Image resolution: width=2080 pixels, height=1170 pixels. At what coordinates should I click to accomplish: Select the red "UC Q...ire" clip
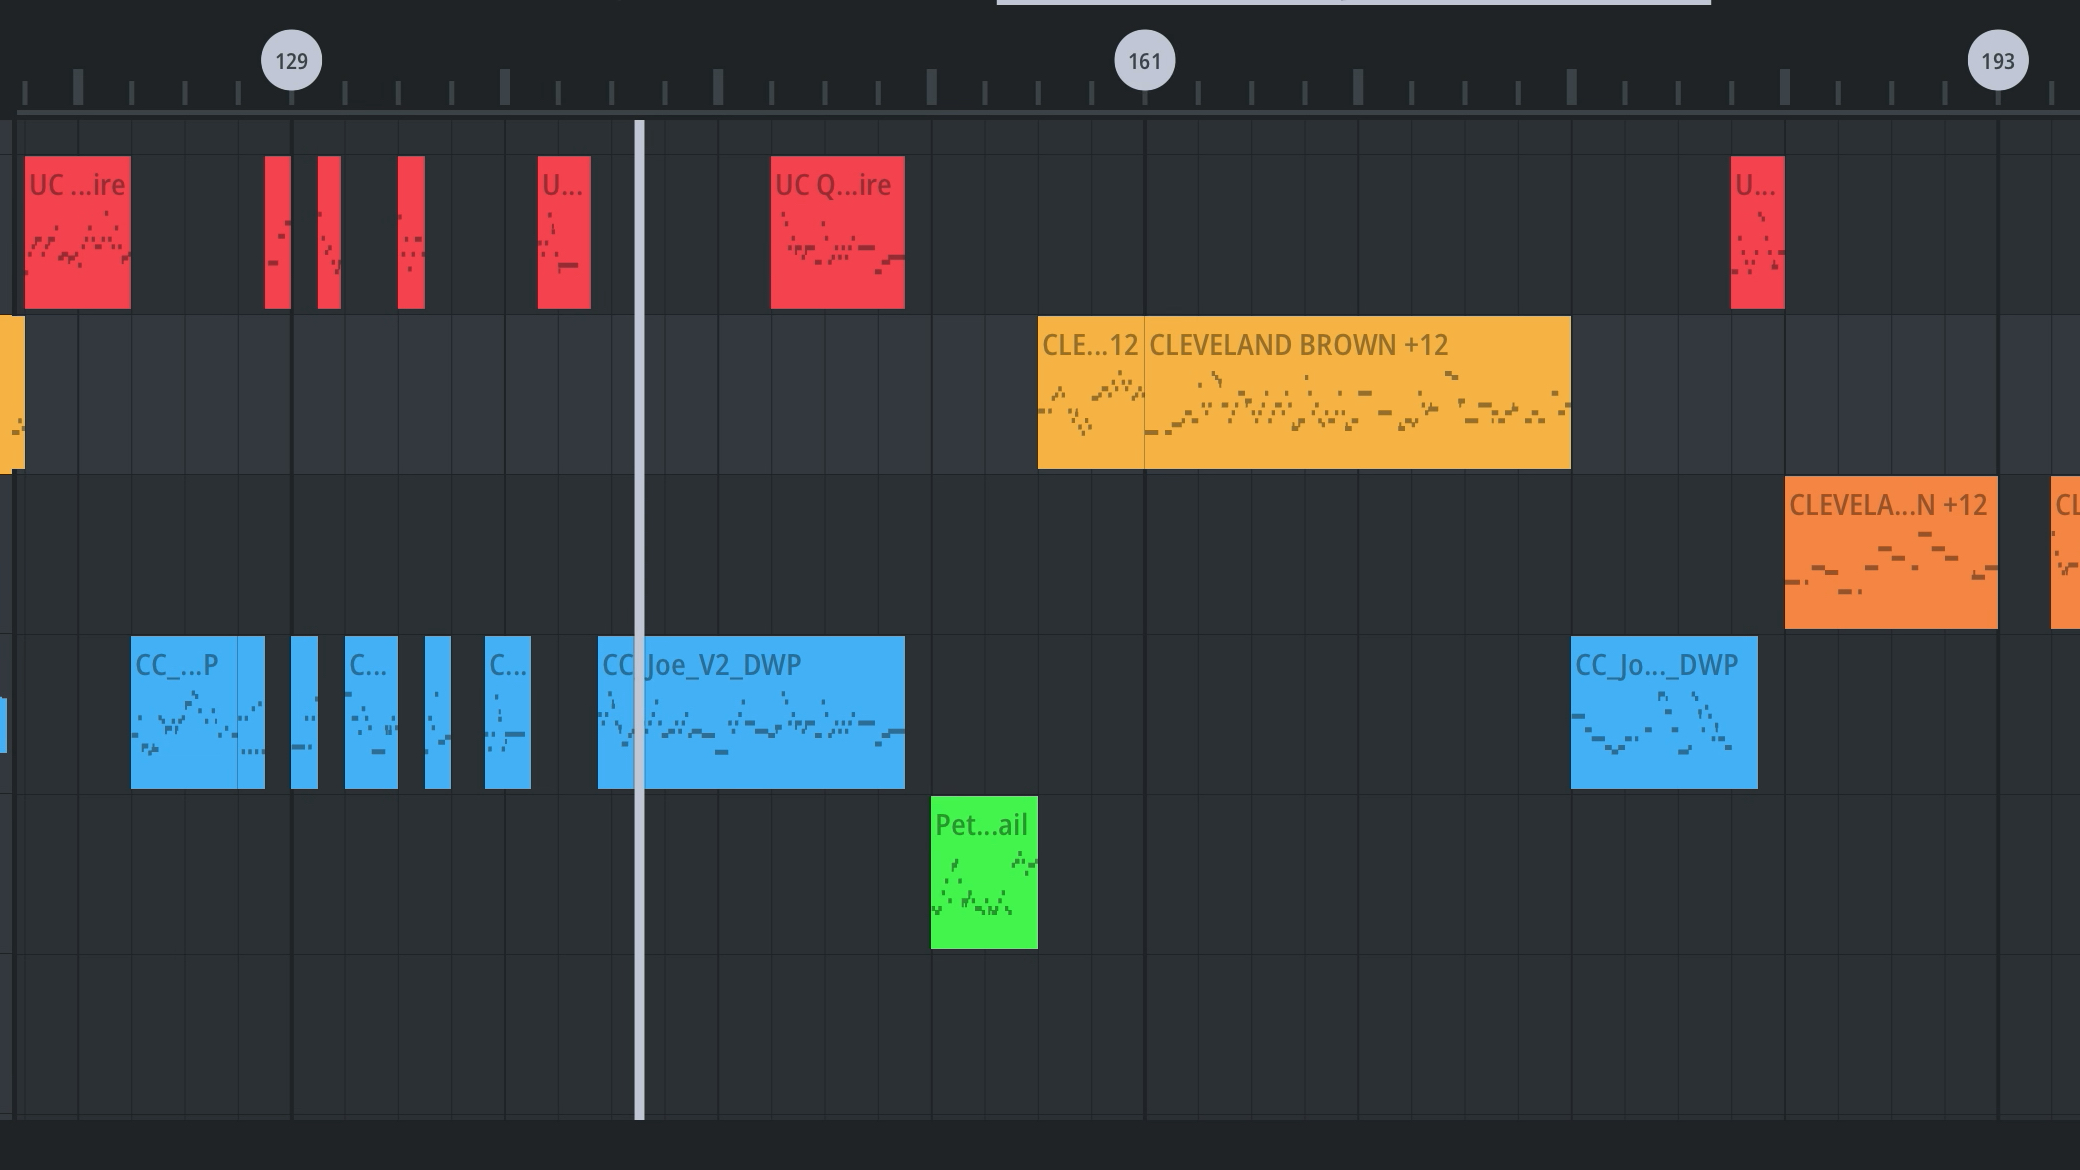837,232
